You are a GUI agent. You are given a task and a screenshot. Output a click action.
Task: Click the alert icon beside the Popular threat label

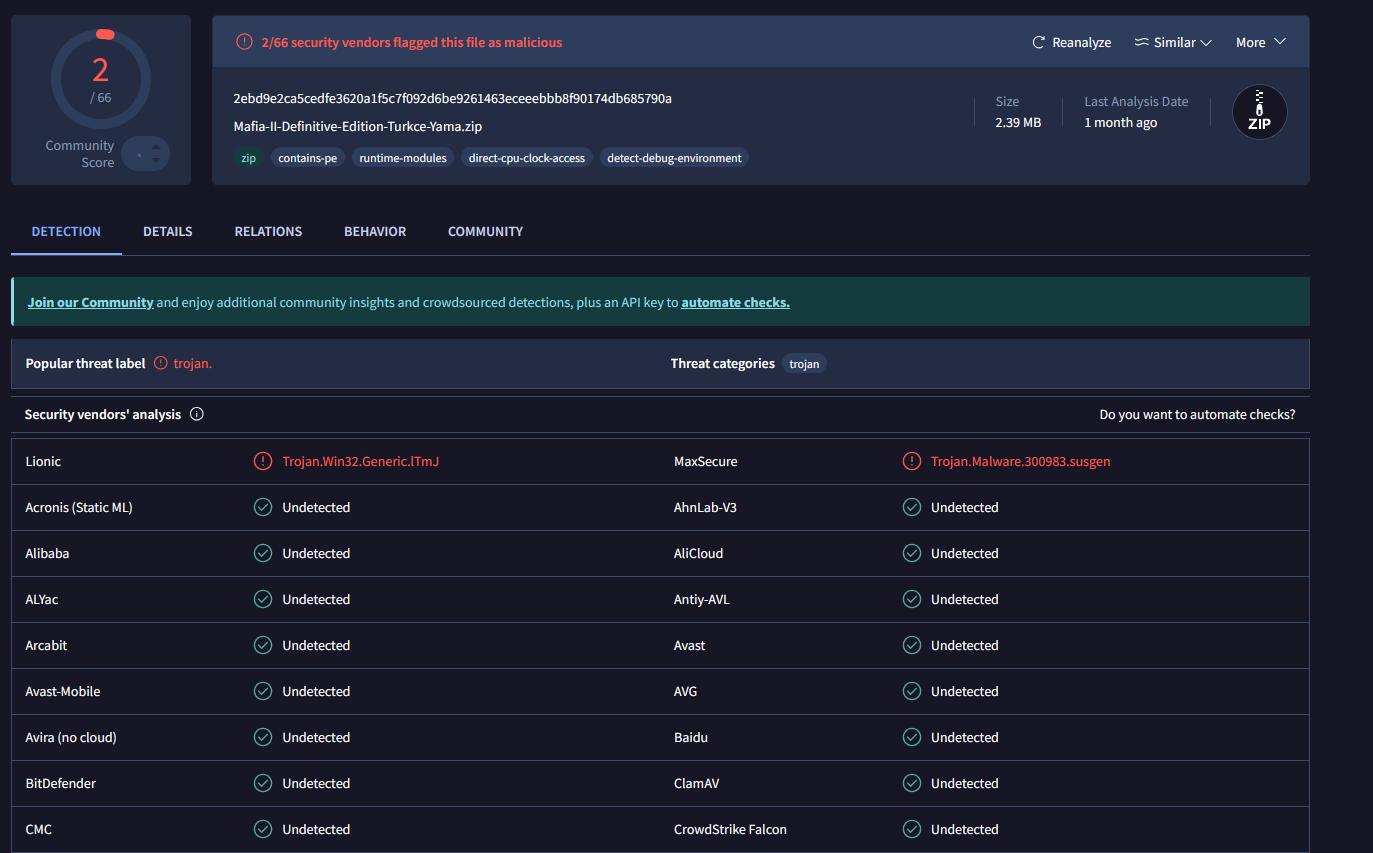click(x=161, y=364)
